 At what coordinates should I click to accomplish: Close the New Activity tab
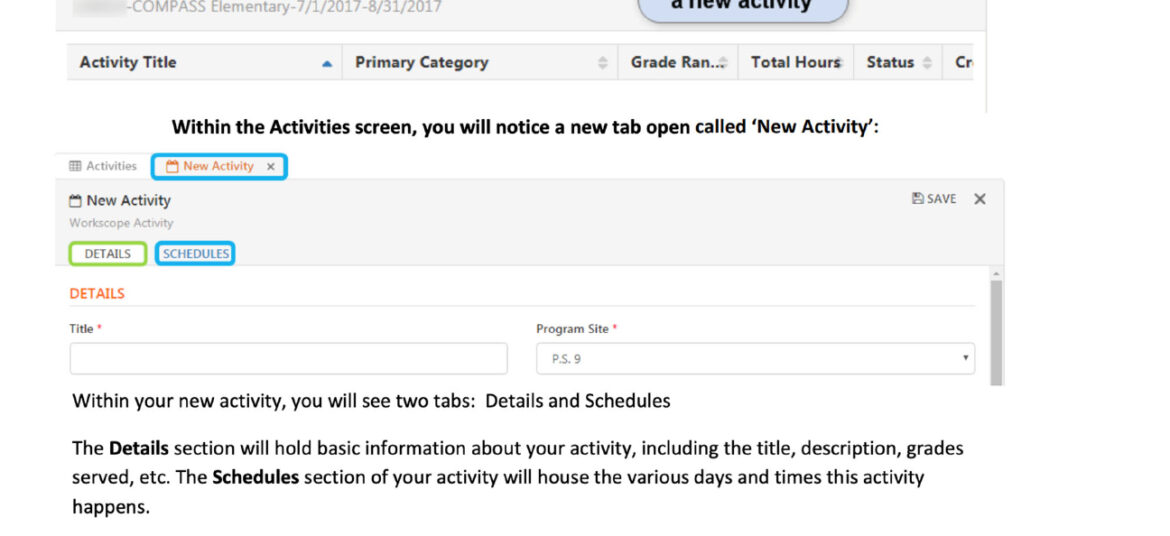(x=271, y=167)
